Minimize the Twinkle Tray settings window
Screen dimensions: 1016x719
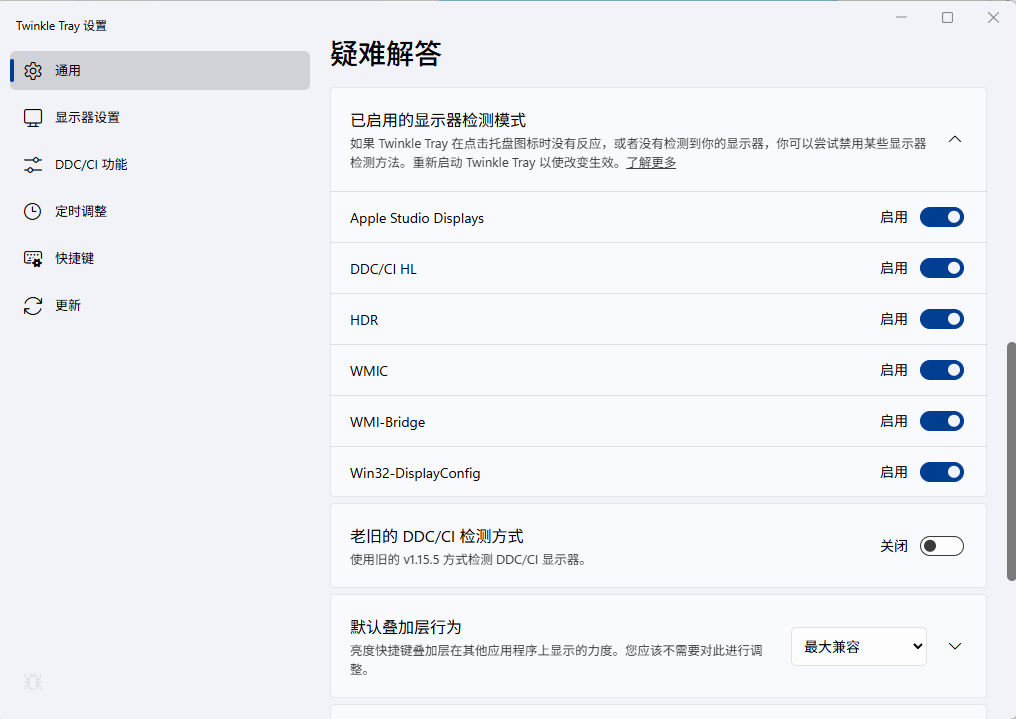[901, 17]
